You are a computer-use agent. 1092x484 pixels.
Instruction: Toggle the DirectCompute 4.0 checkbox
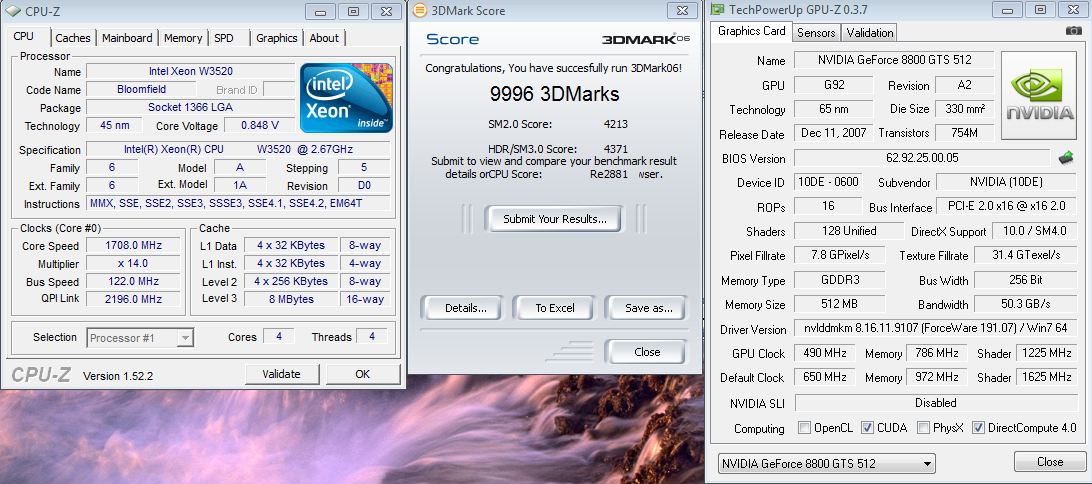coord(978,428)
